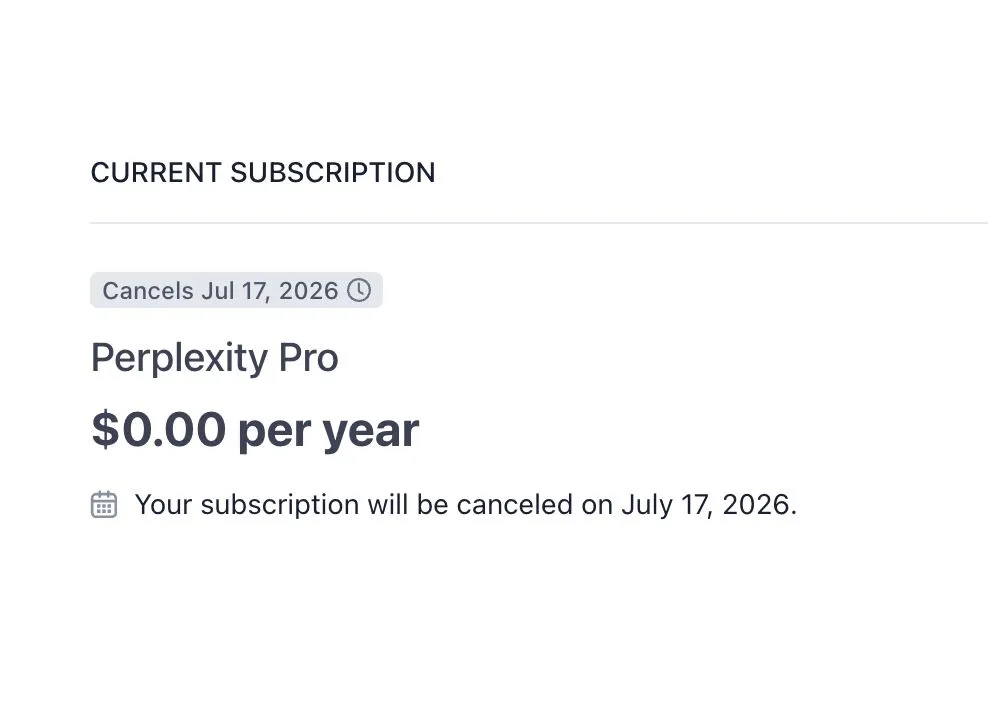
Task: Select the CURRENT SUBSCRIPTION heading
Action: click(263, 173)
